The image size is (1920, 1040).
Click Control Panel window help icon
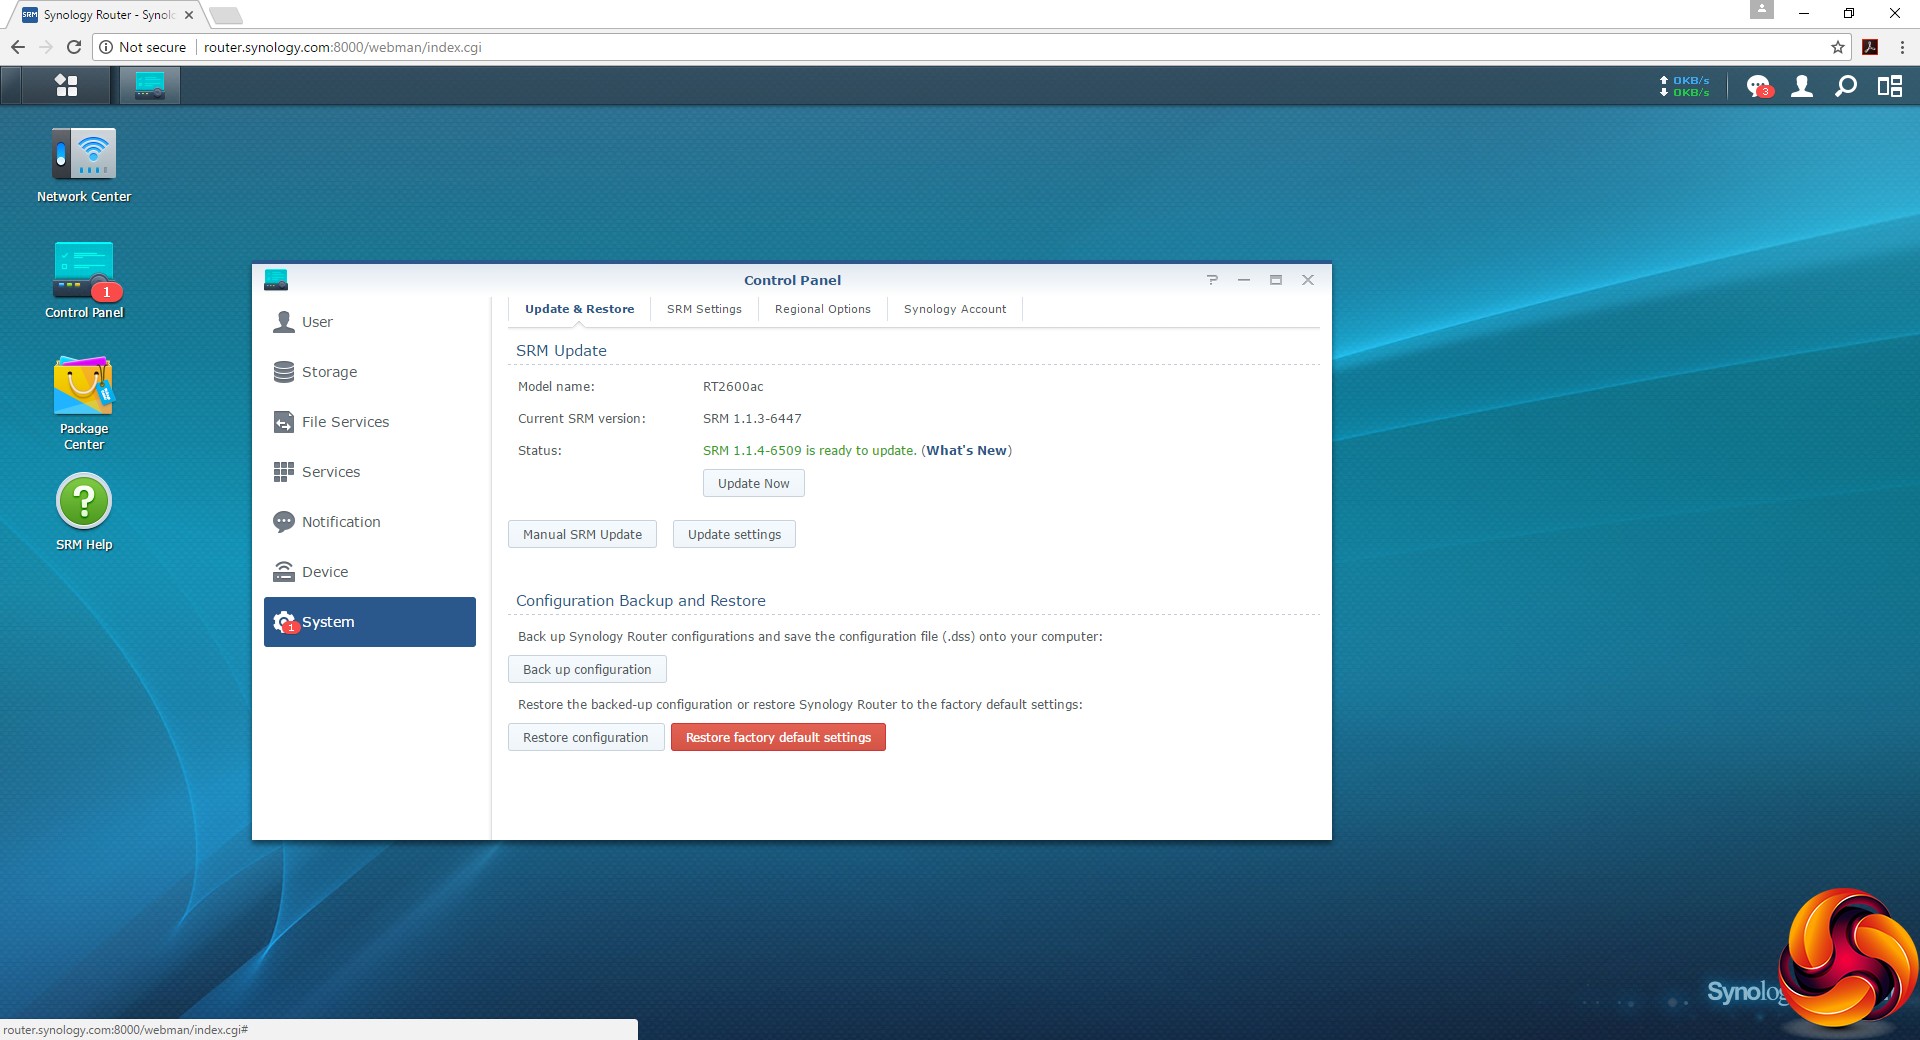(x=1212, y=280)
